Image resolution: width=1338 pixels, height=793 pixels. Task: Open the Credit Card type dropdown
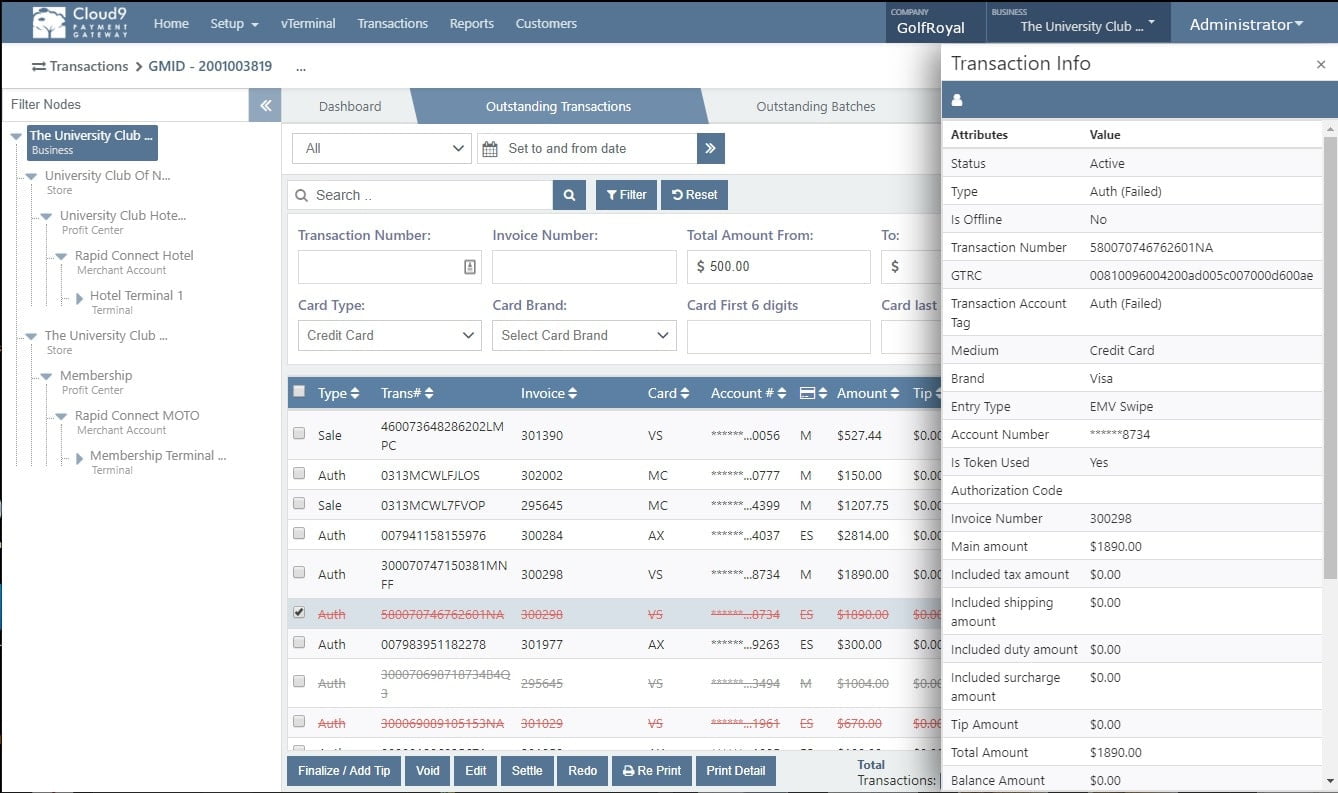click(388, 335)
